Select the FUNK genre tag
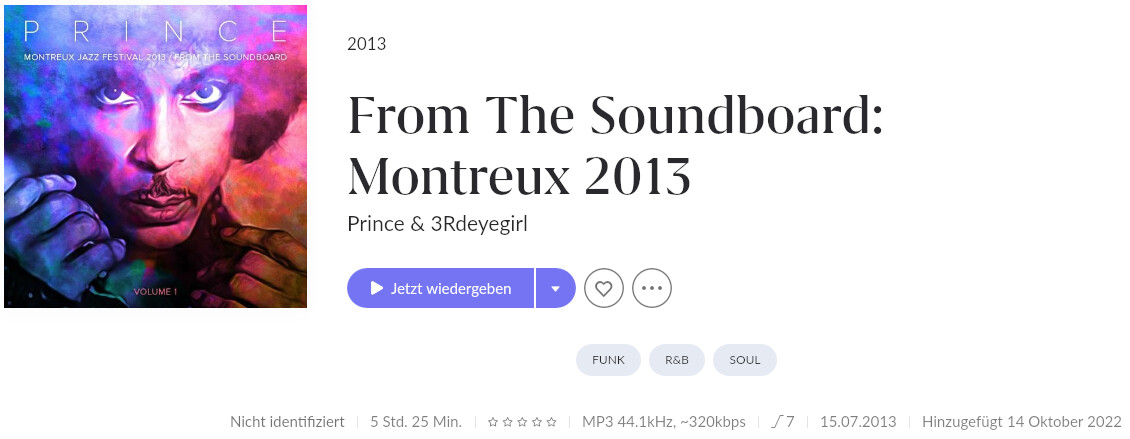 (x=608, y=360)
